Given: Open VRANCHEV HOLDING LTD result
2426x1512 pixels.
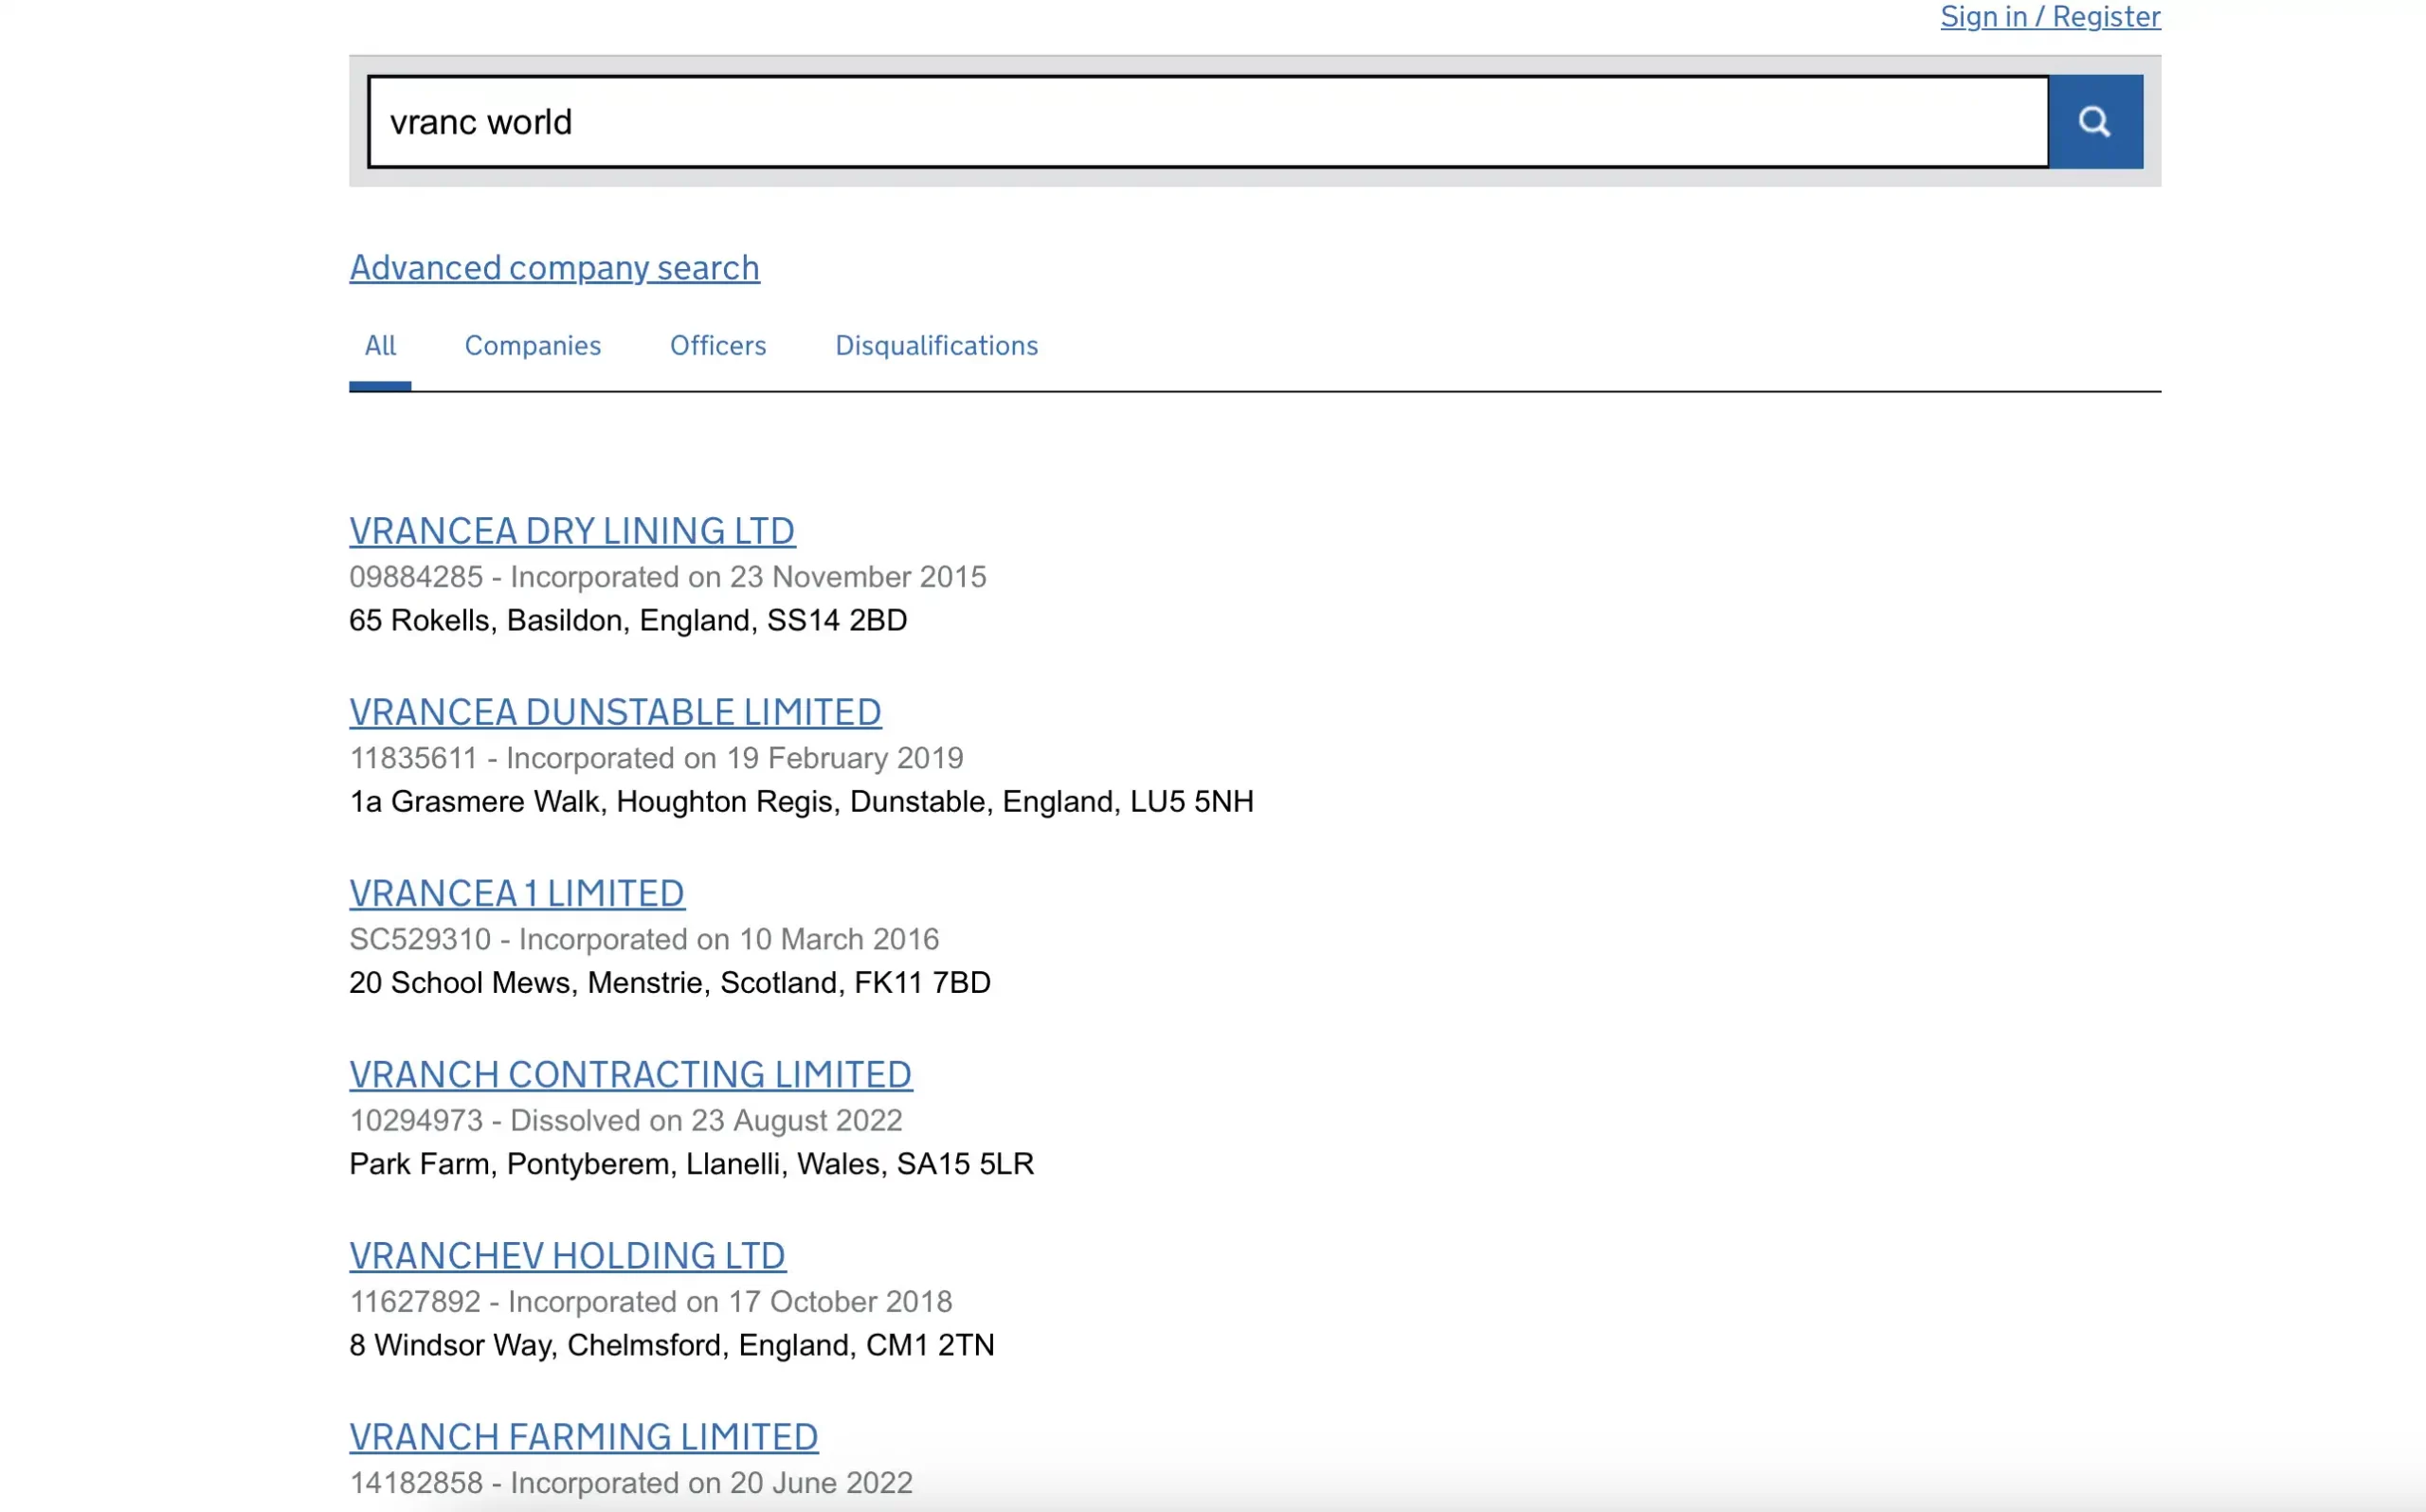Looking at the screenshot, I should [x=567, y=1255].
